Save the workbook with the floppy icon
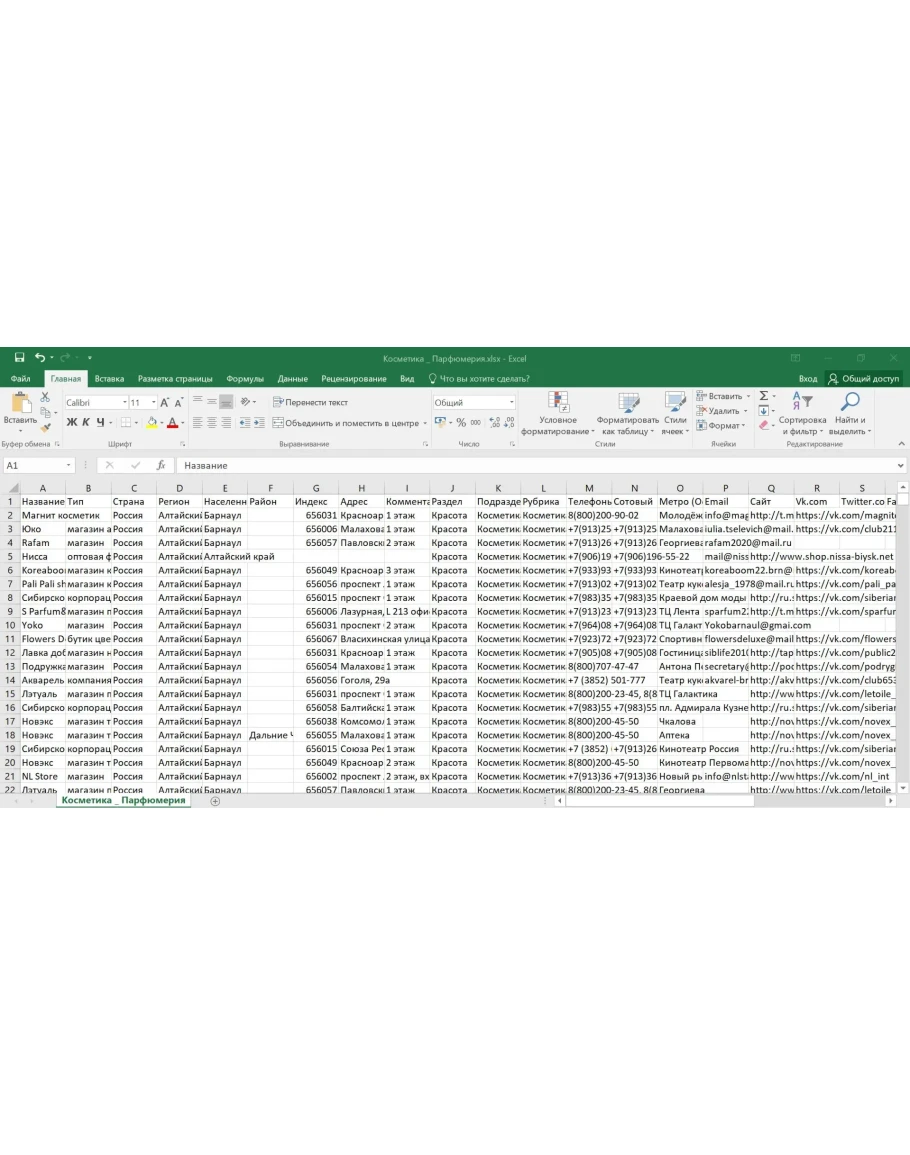910x1155 pixels. [19, 358]
